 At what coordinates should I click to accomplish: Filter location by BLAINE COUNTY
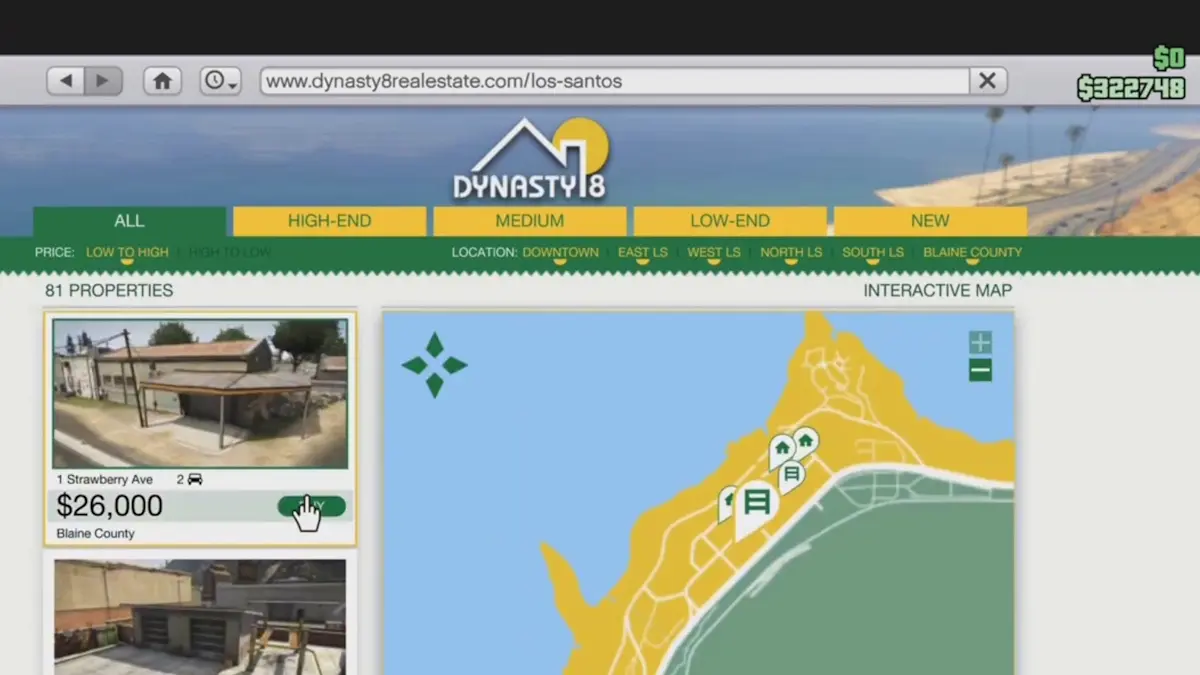(x=972, y=252)
